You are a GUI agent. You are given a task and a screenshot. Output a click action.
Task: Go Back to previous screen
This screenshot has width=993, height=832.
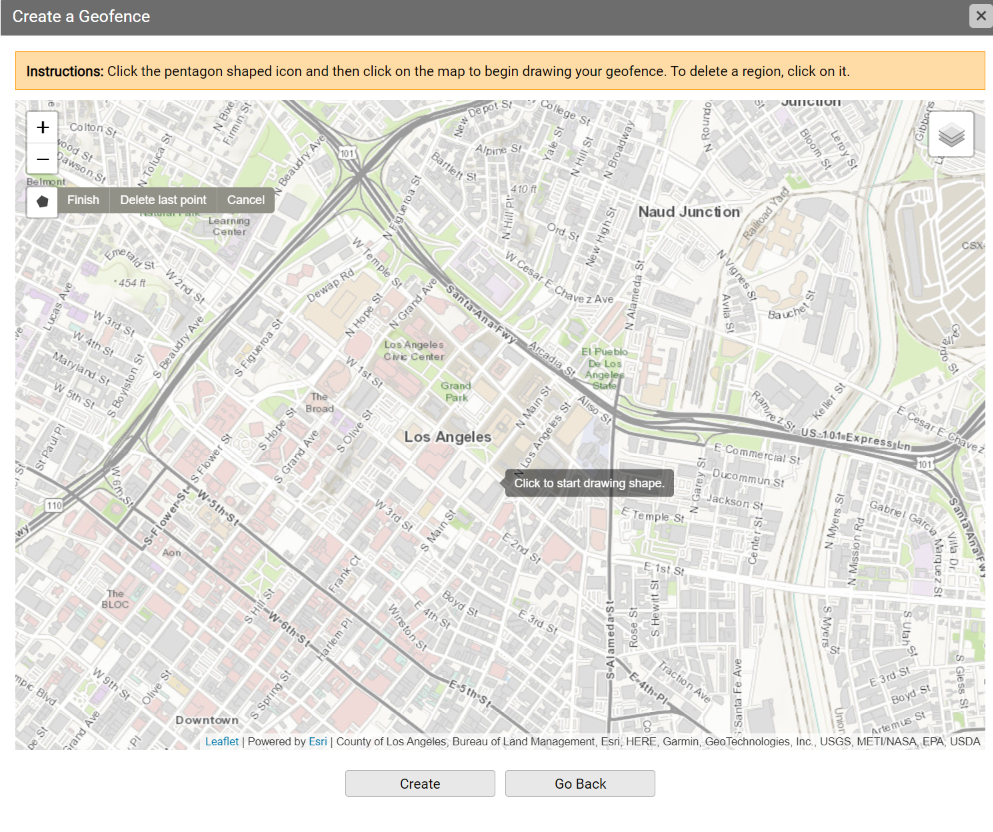580,784
